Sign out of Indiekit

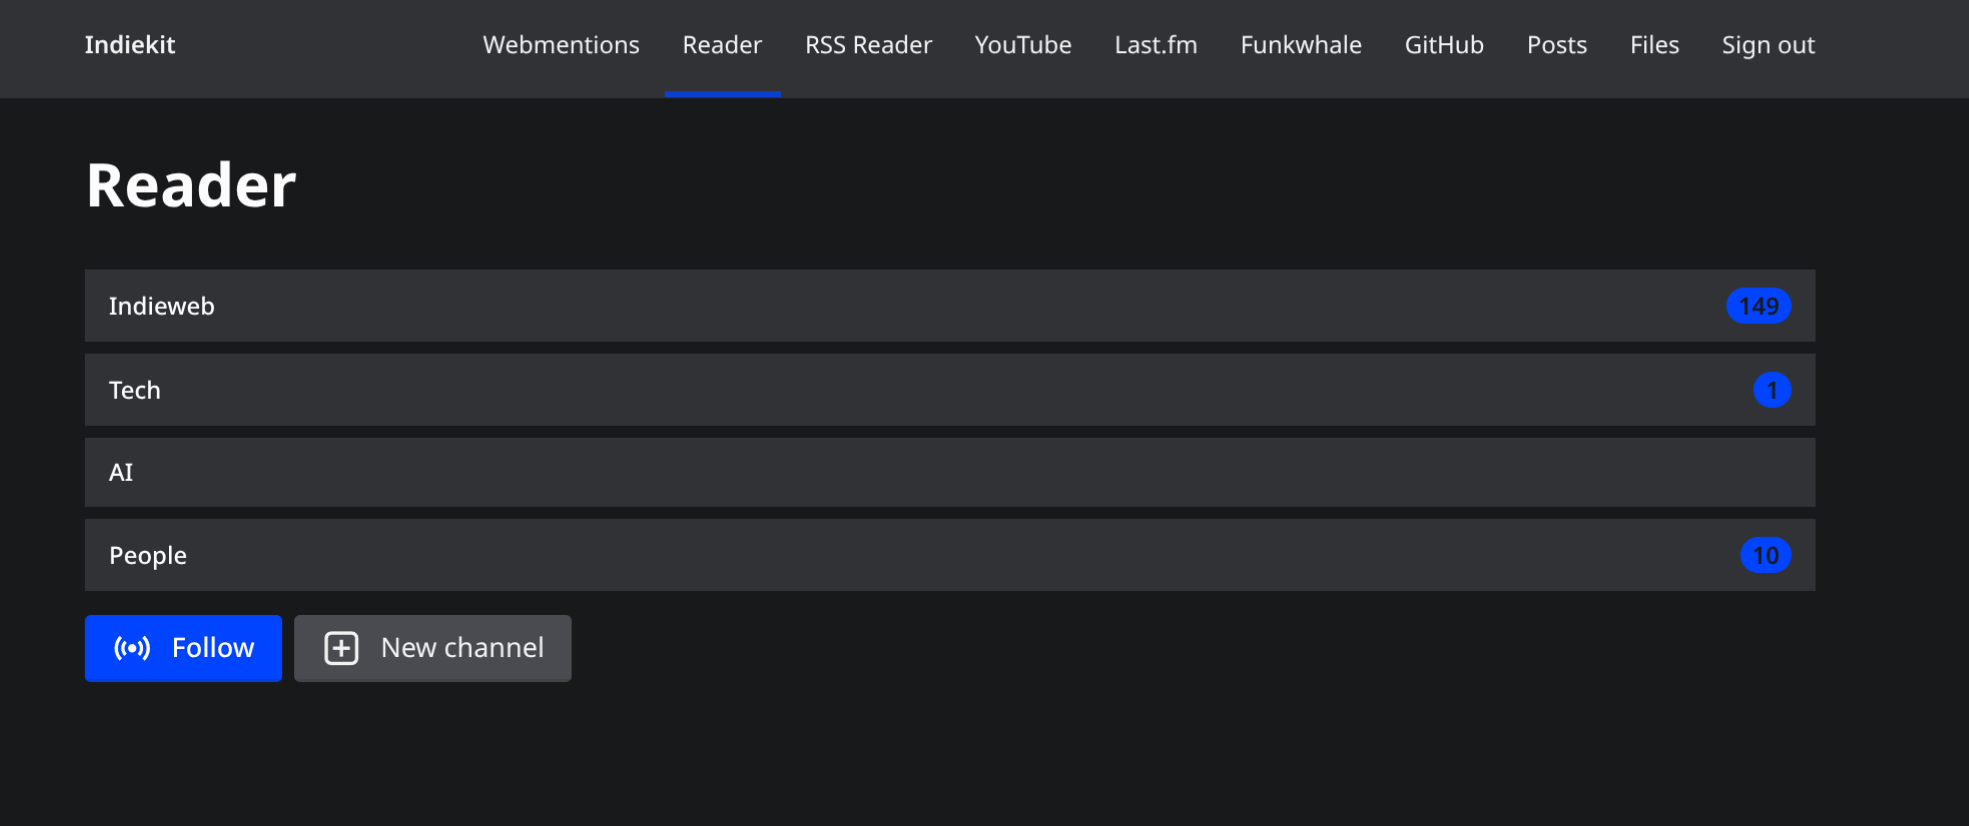1768,45
